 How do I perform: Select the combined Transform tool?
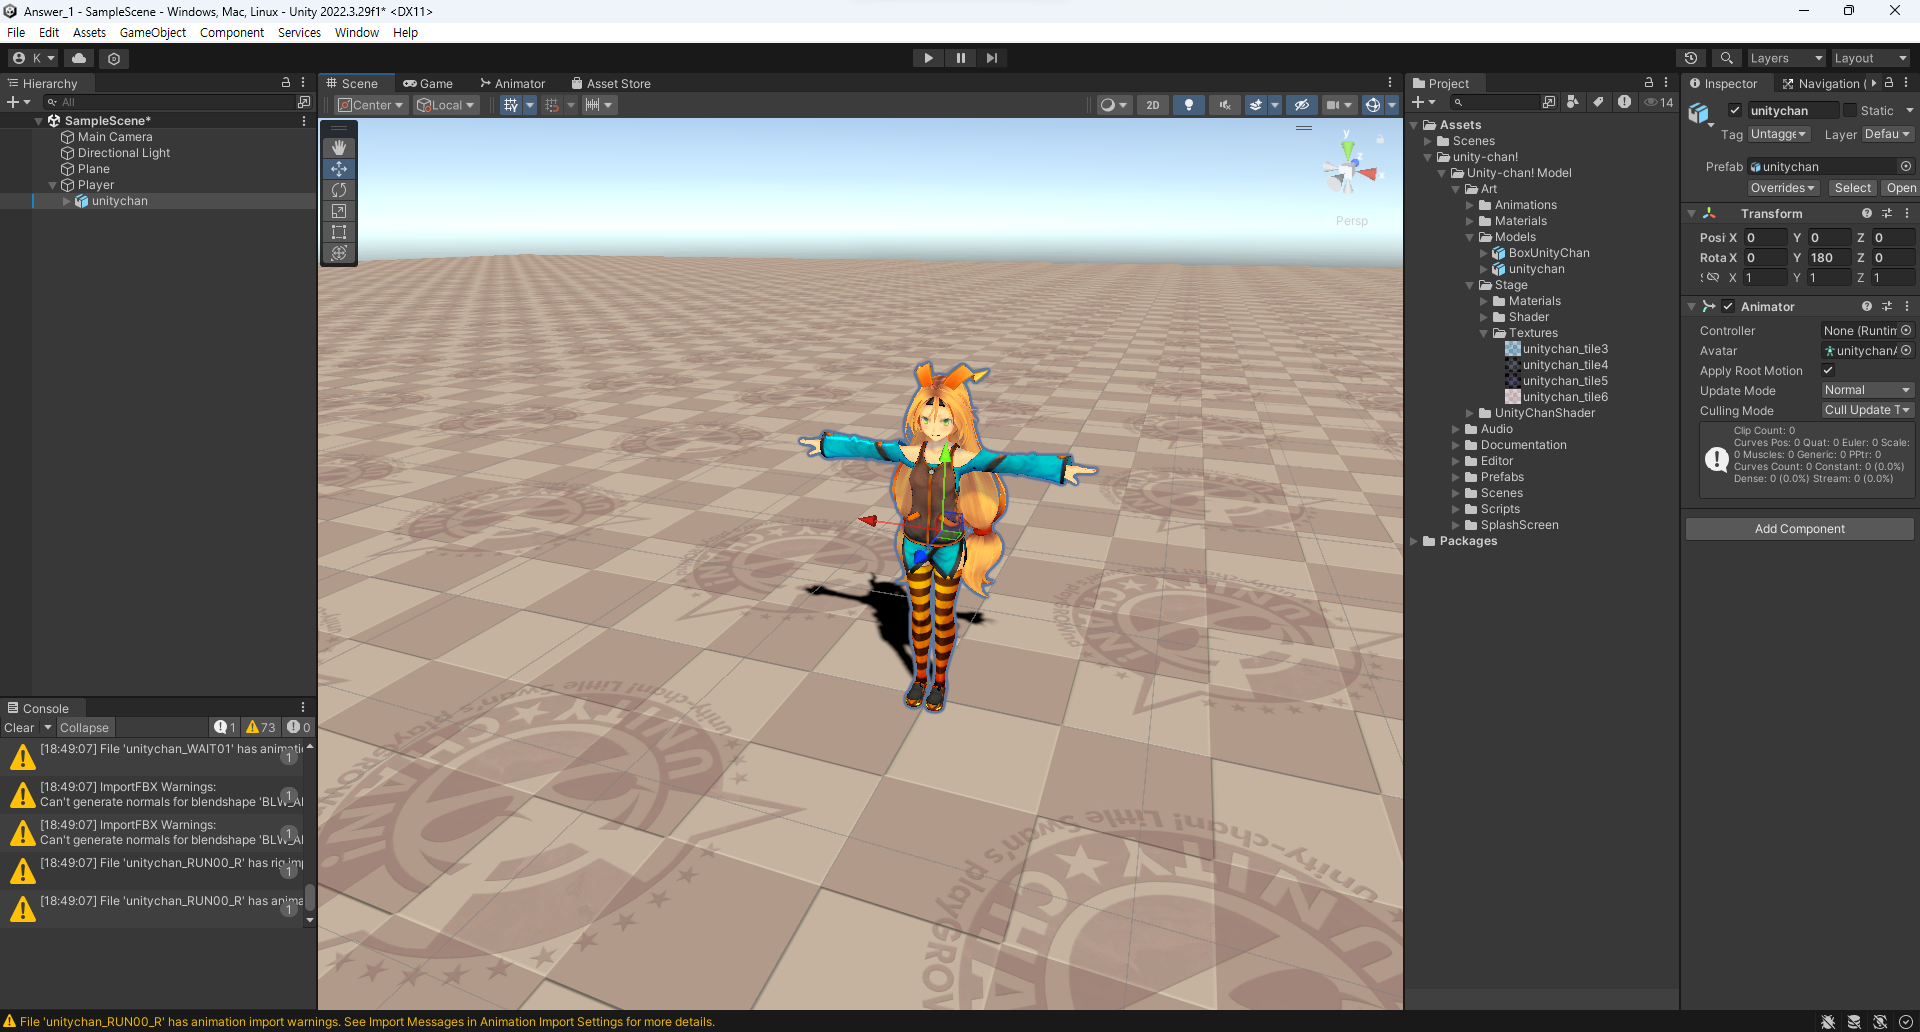[339, 253]
